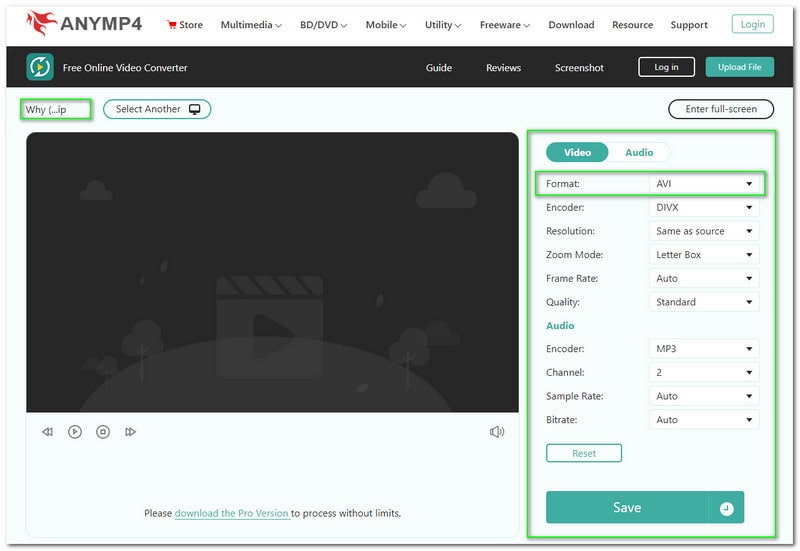Click the fast forward icon

(130, 432)
